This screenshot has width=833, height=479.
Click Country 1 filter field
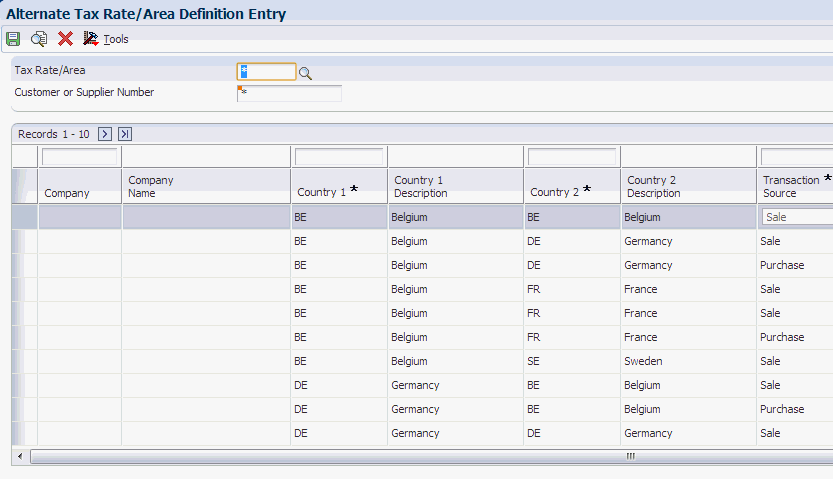click(x=339, y=157)
